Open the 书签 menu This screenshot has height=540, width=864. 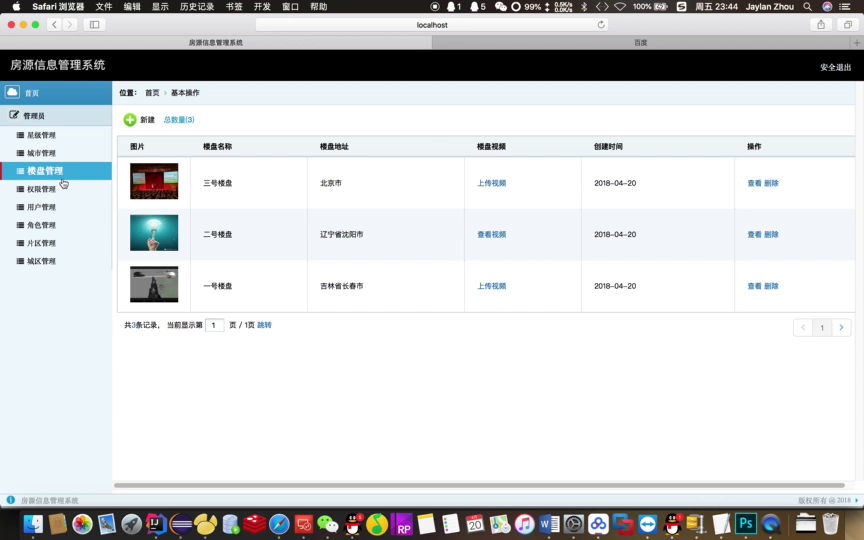pyautogui.click(x=234, y=7)
